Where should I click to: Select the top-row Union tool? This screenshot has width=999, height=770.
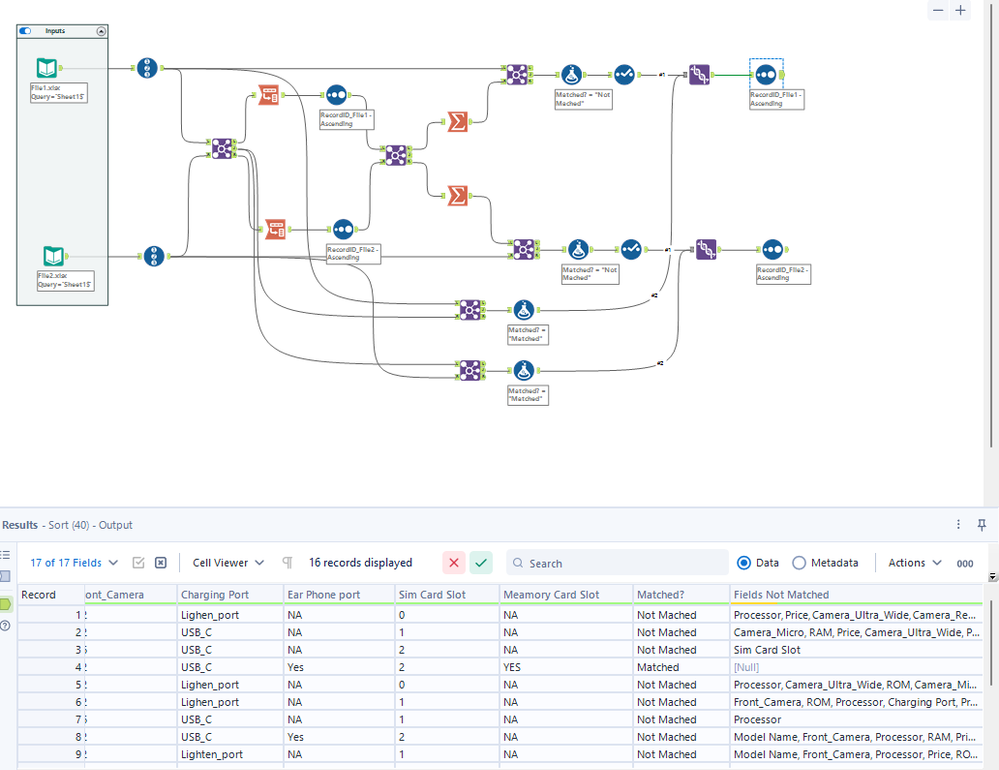click(699, 75)
